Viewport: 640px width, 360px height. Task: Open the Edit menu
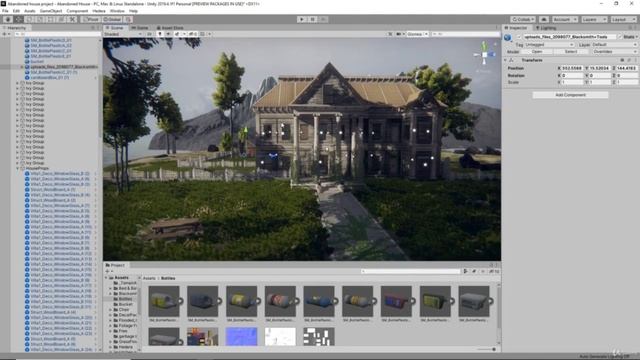tap(16, 11)
